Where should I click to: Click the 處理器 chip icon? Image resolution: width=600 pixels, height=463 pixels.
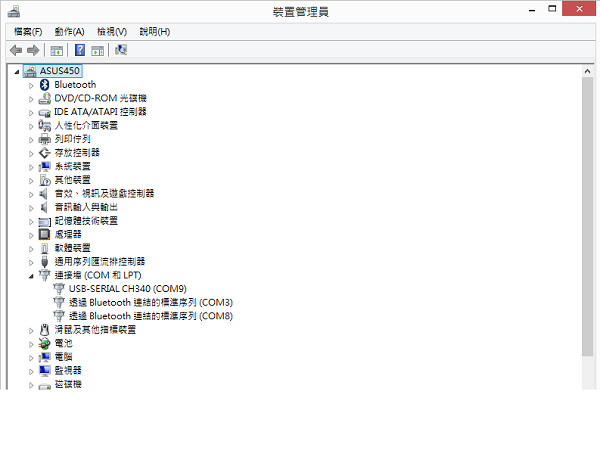click(44, 235)
